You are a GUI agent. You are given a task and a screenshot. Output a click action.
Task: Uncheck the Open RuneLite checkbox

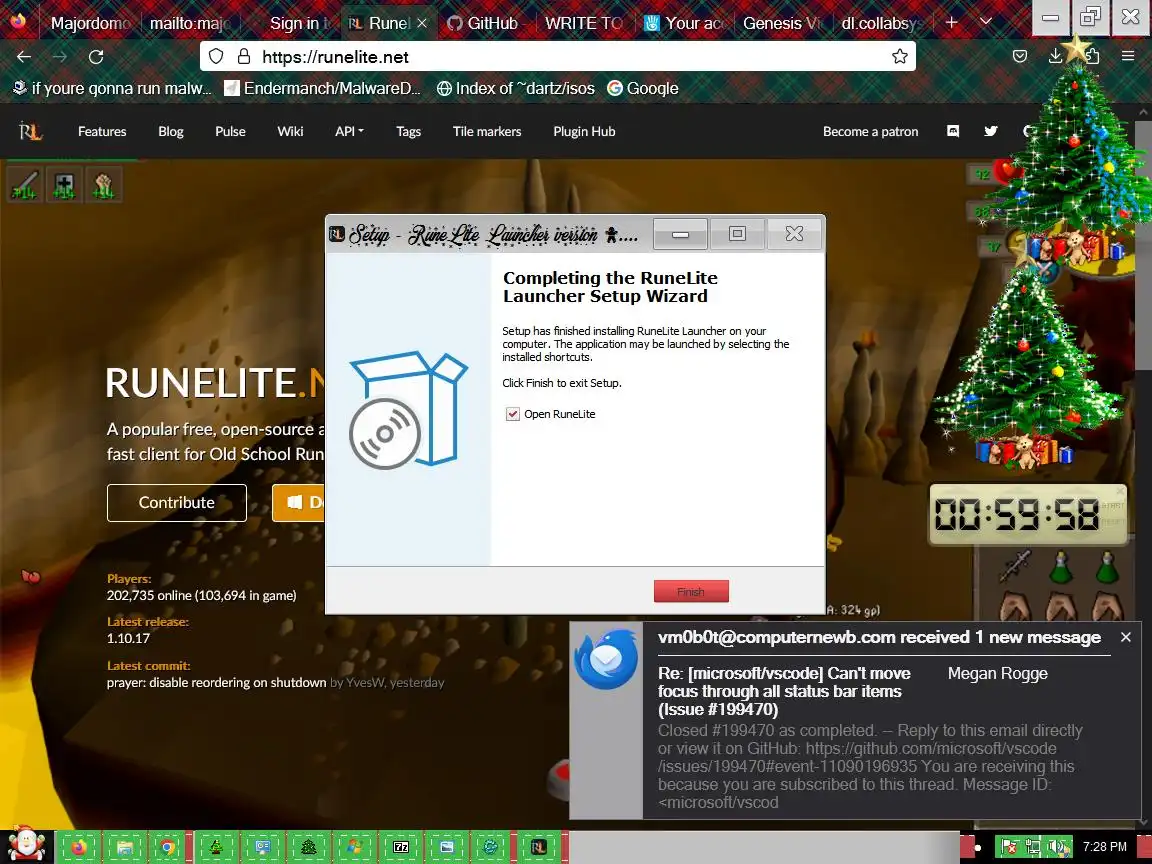click(513, 414)
